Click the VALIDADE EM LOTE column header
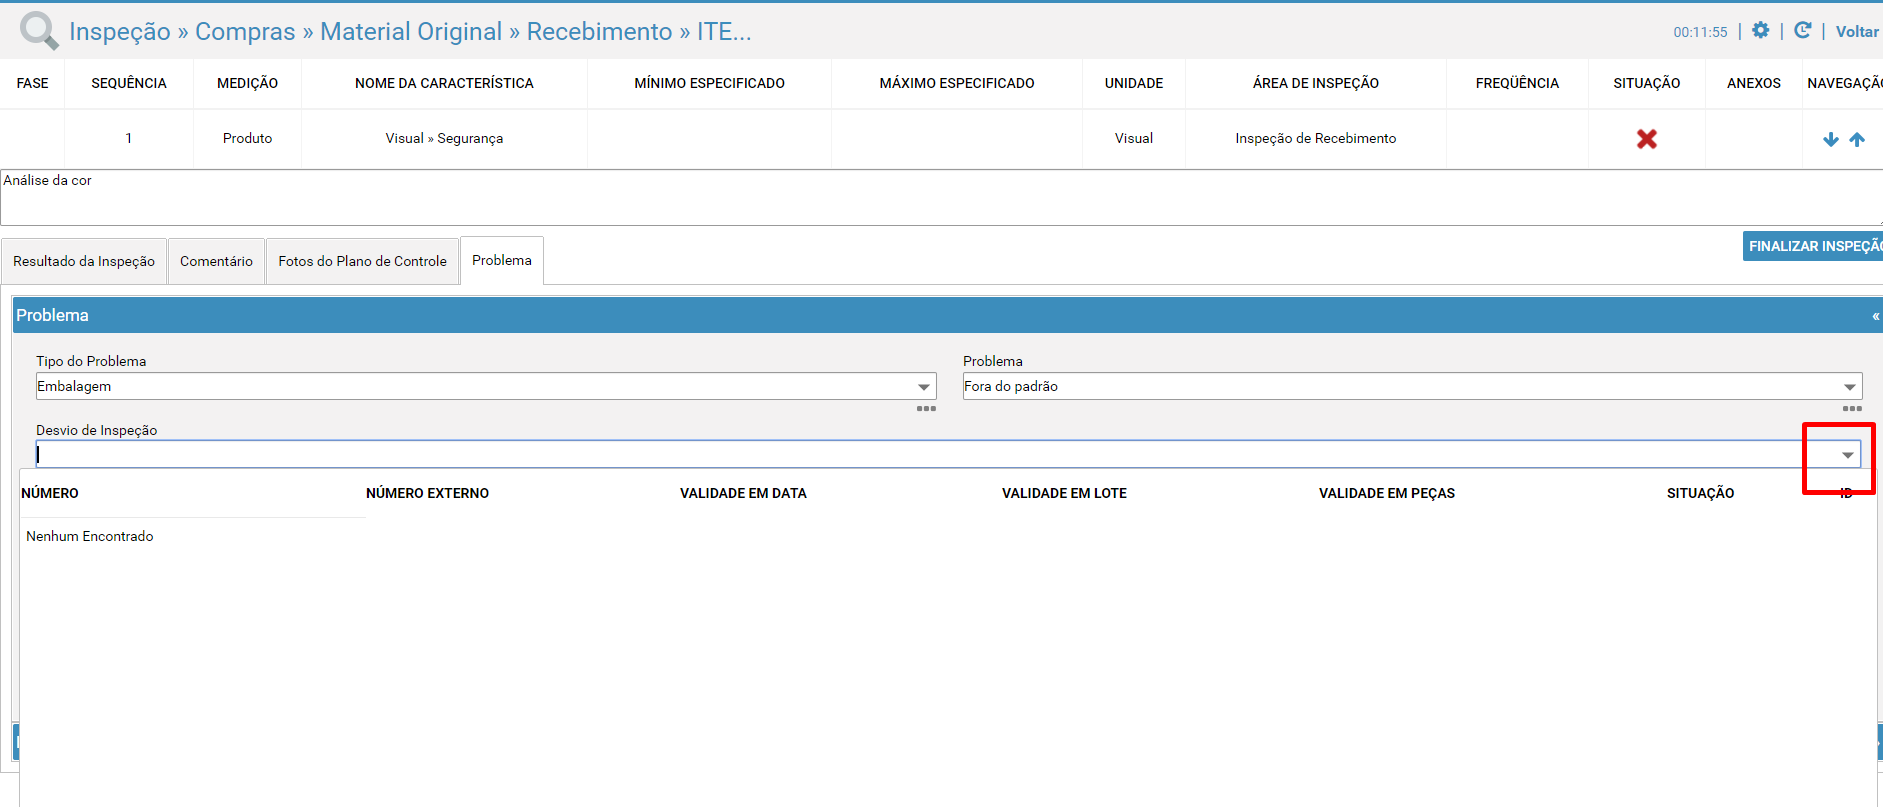Image resolution: width=1883 pixels, height=807 pixels. [1064, 493]
